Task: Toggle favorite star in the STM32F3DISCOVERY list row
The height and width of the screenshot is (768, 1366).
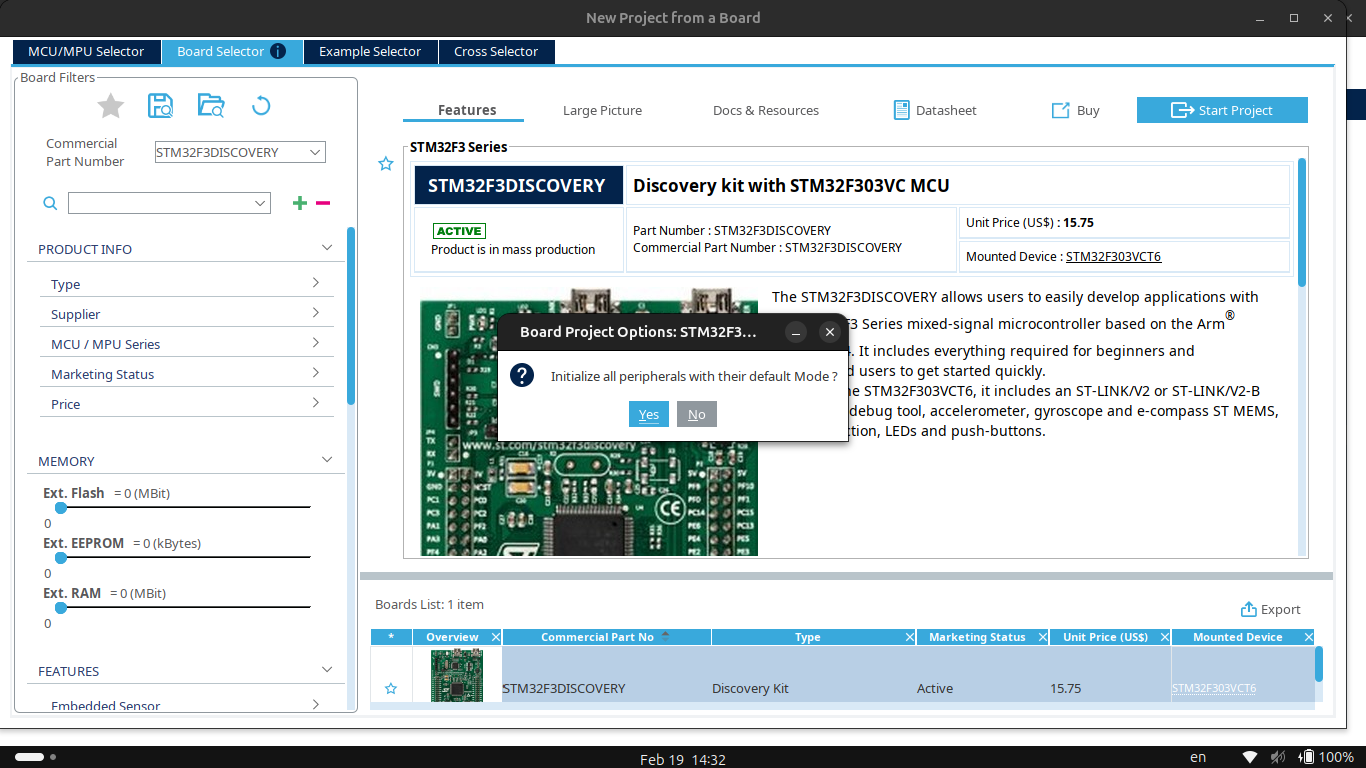Action: [391, 688]
